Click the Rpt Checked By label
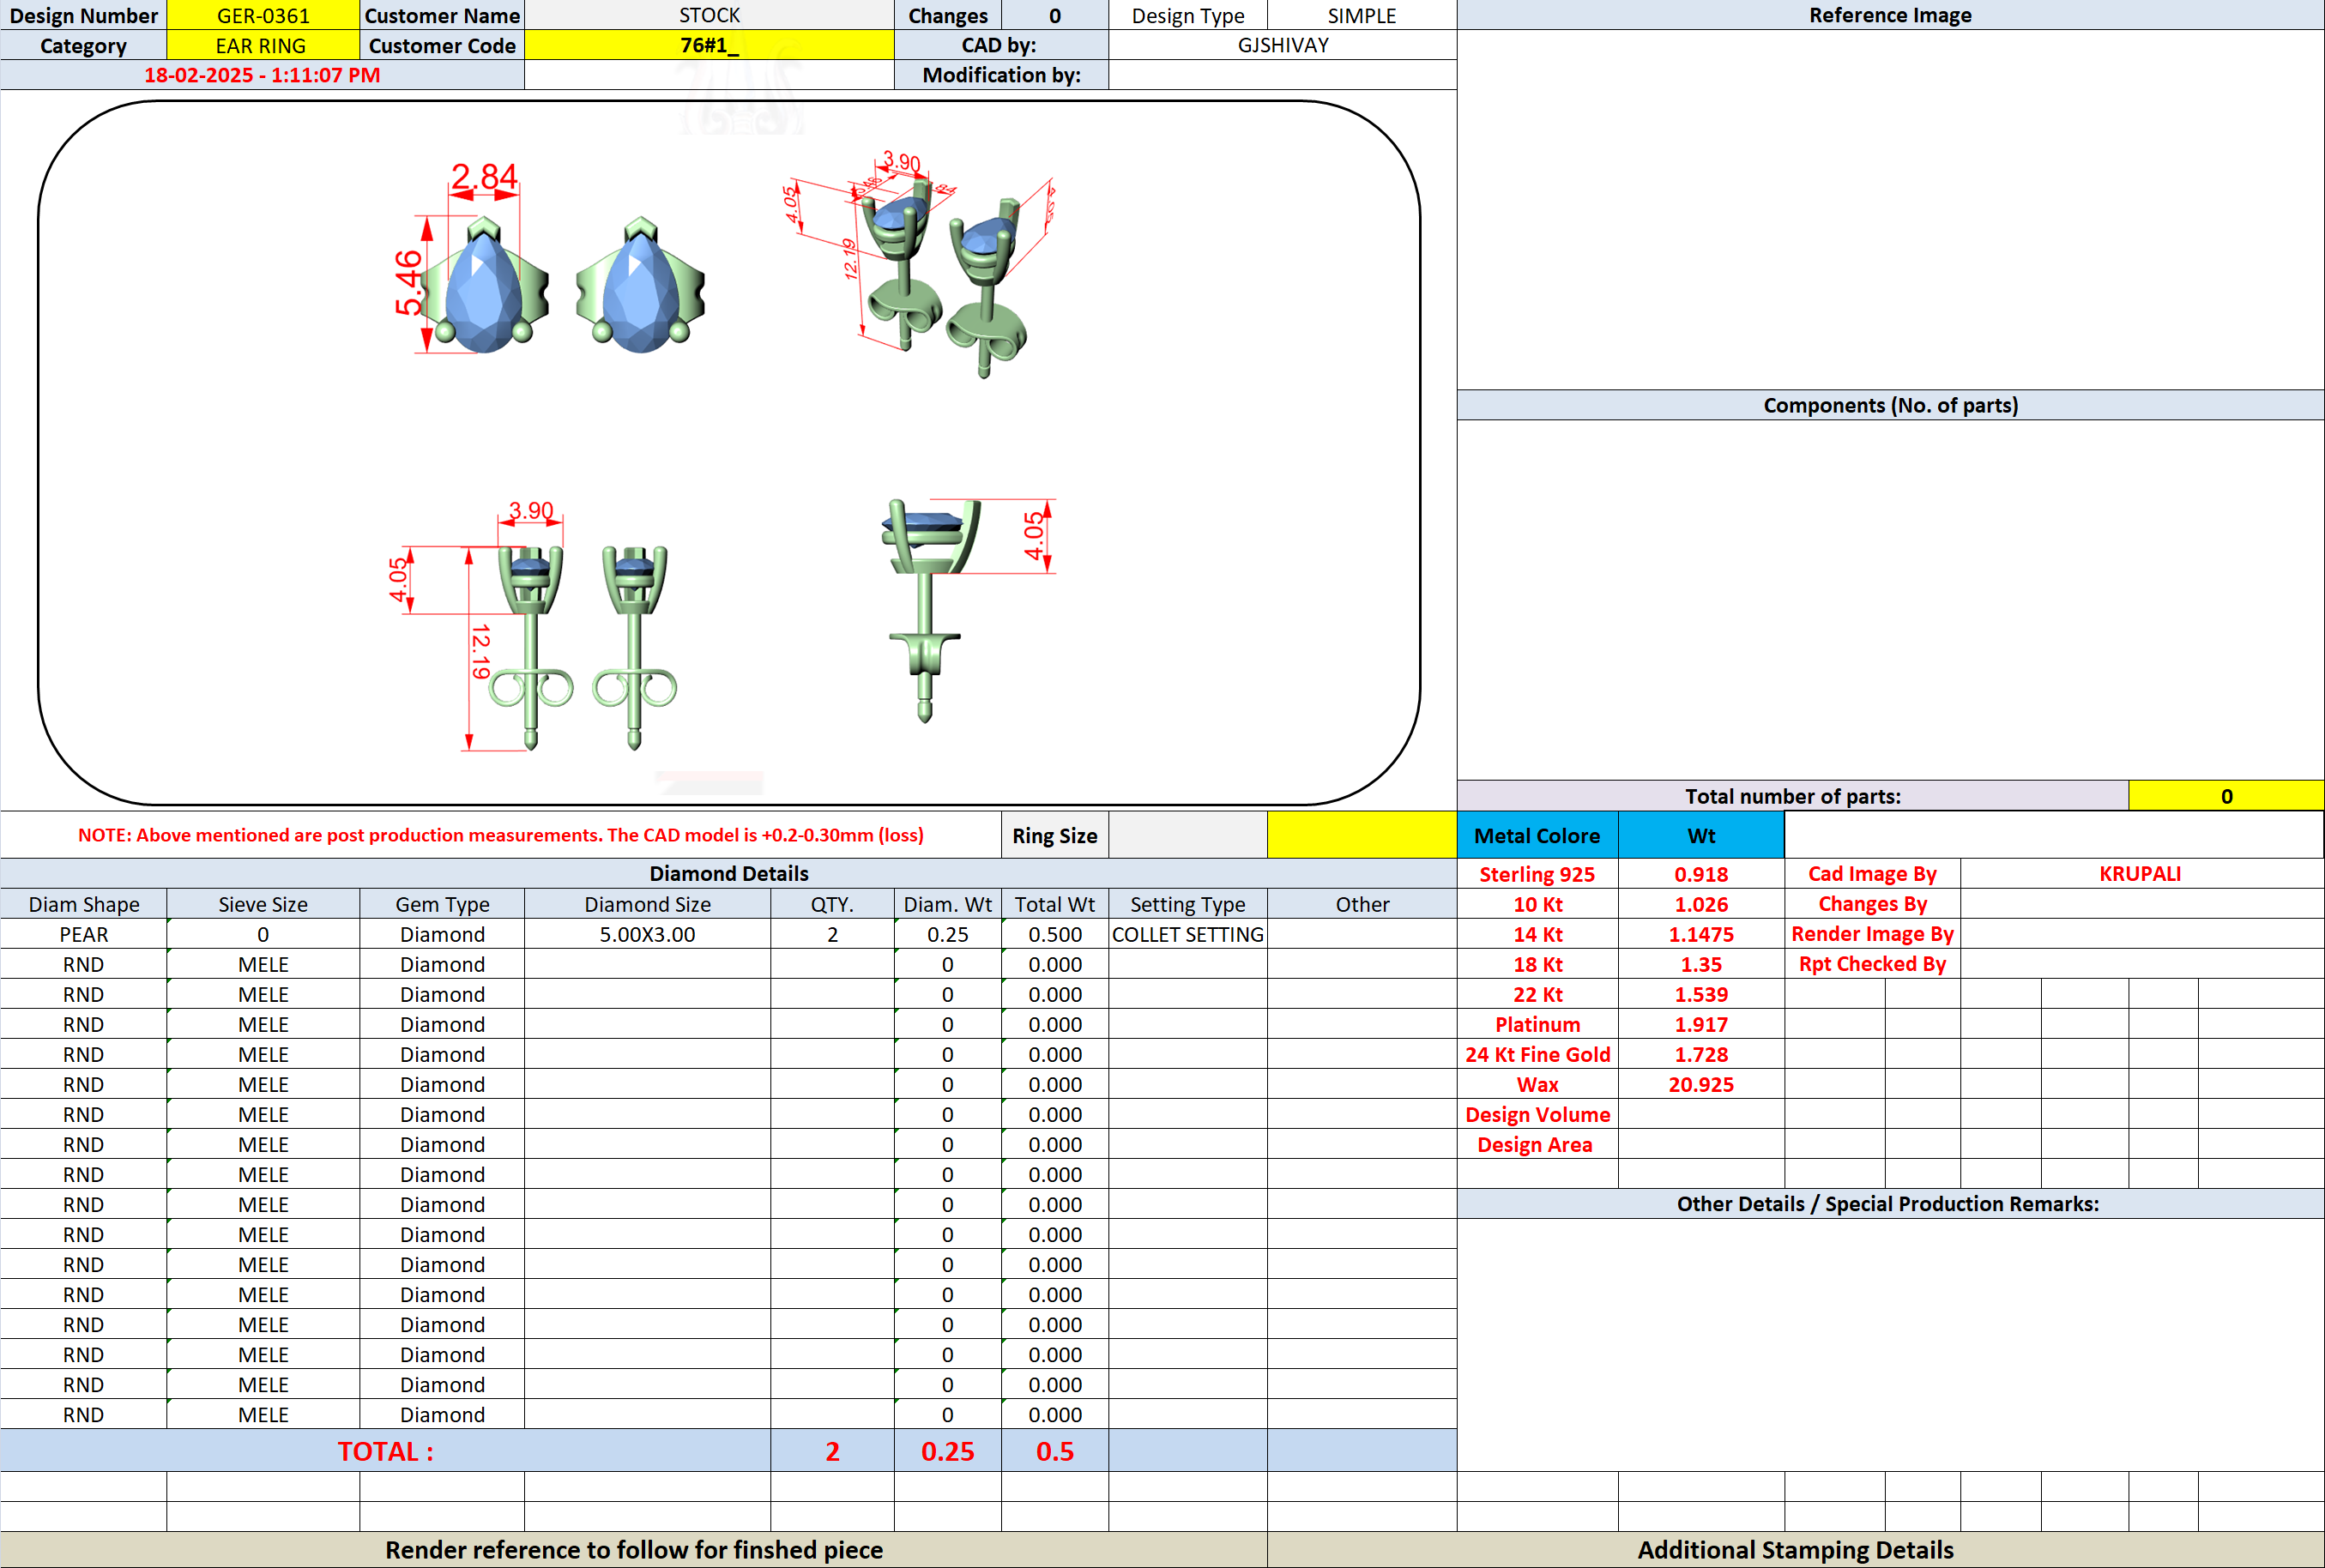This screenshot has width=2325, height=1568. 1872,964
